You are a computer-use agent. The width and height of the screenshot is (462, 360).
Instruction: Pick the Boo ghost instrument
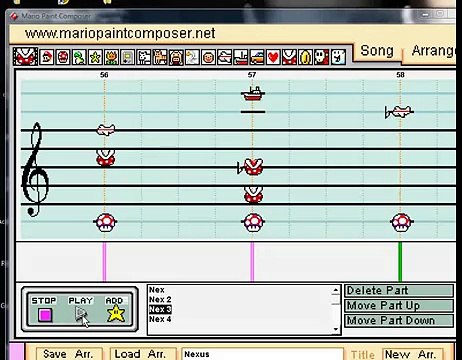(x=338, y=57)
